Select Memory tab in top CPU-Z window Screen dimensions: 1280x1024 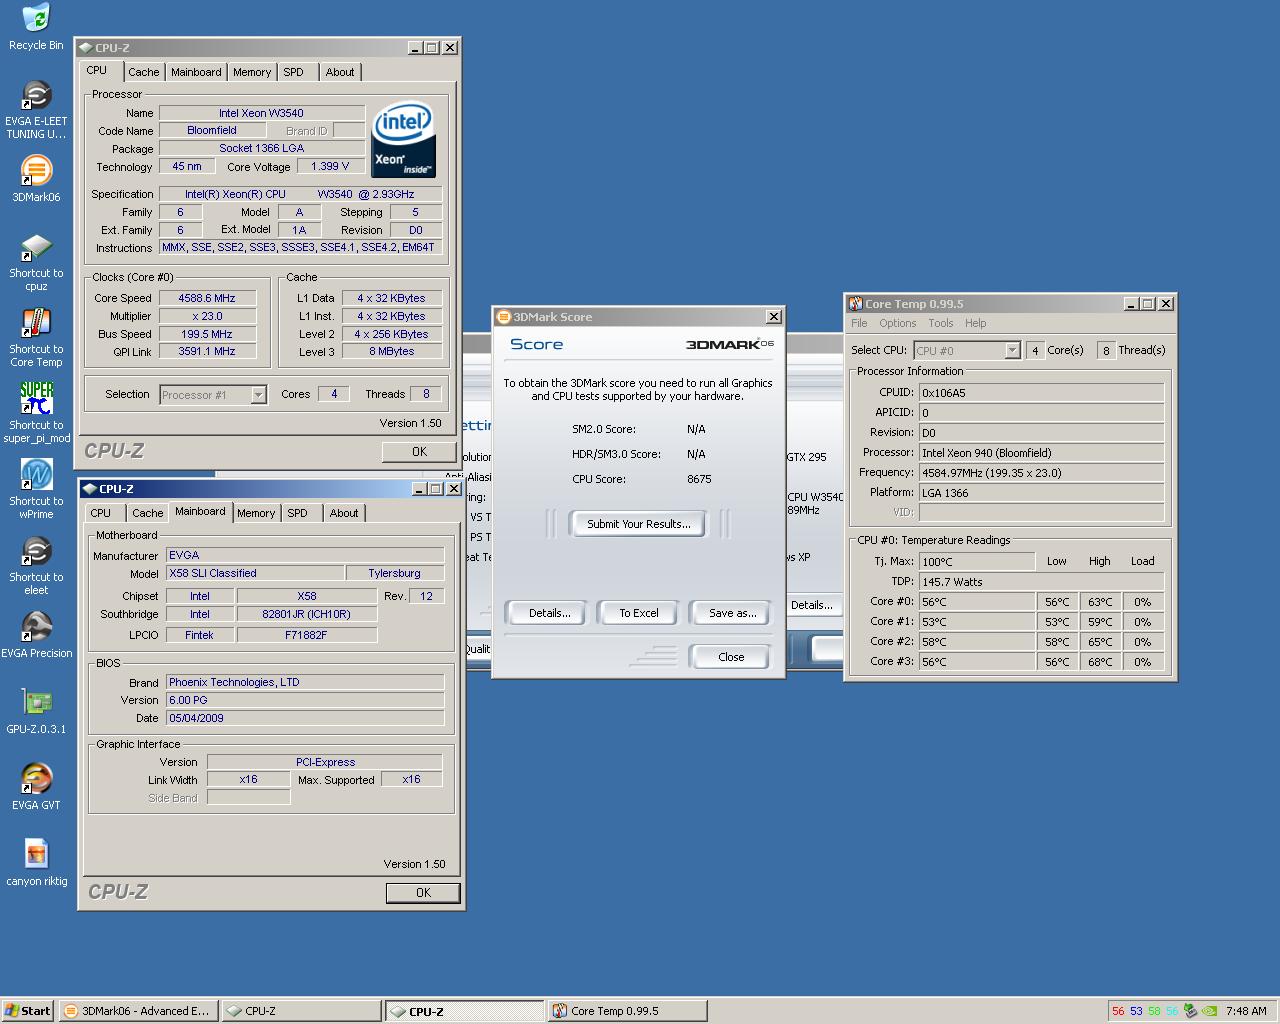252,72
